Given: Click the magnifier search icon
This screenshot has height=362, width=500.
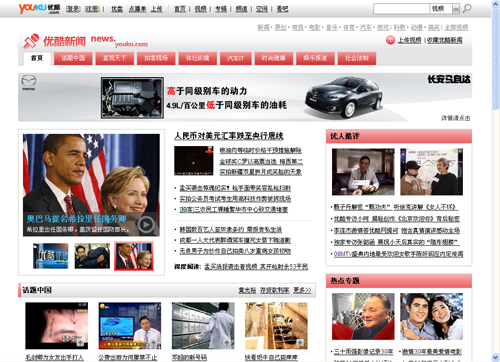Looking at the screenshot, I should (x=467, y=8).
